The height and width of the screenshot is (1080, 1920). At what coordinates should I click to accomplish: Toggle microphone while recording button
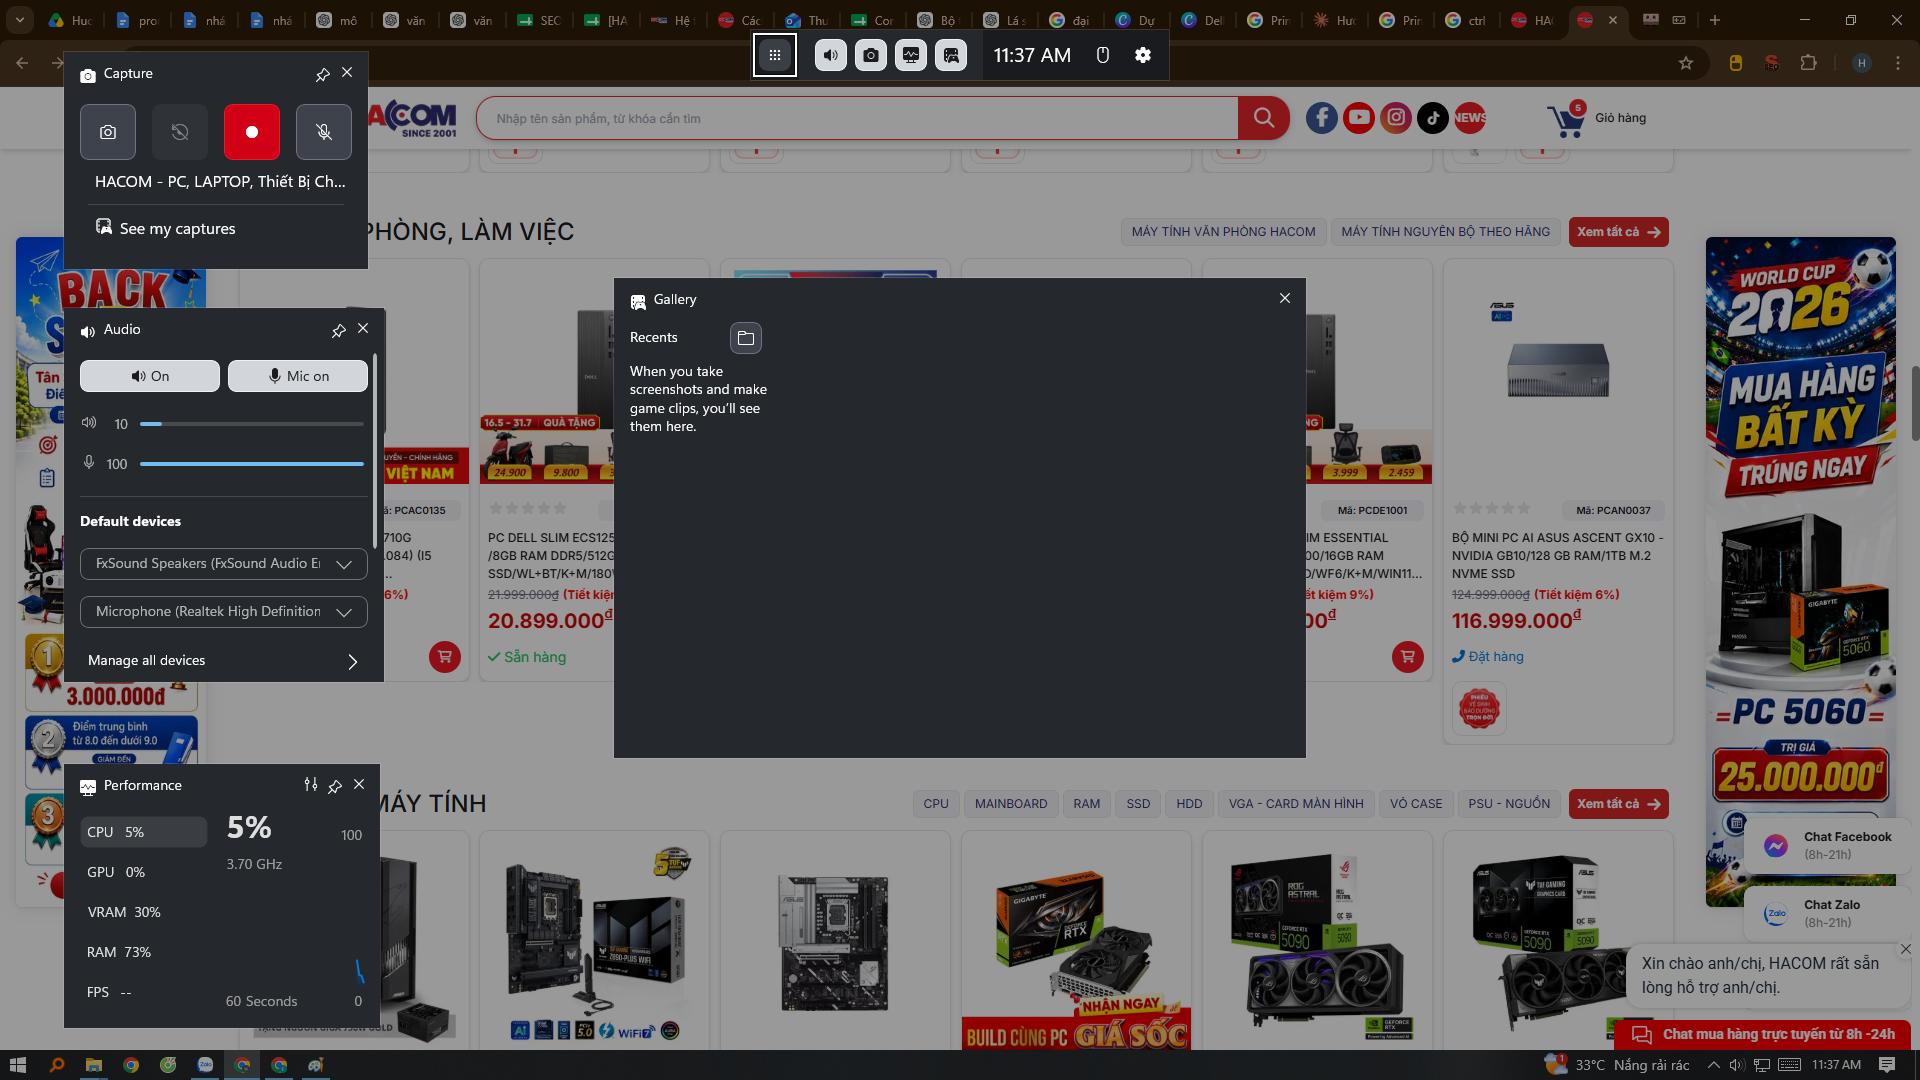[324, 132]
